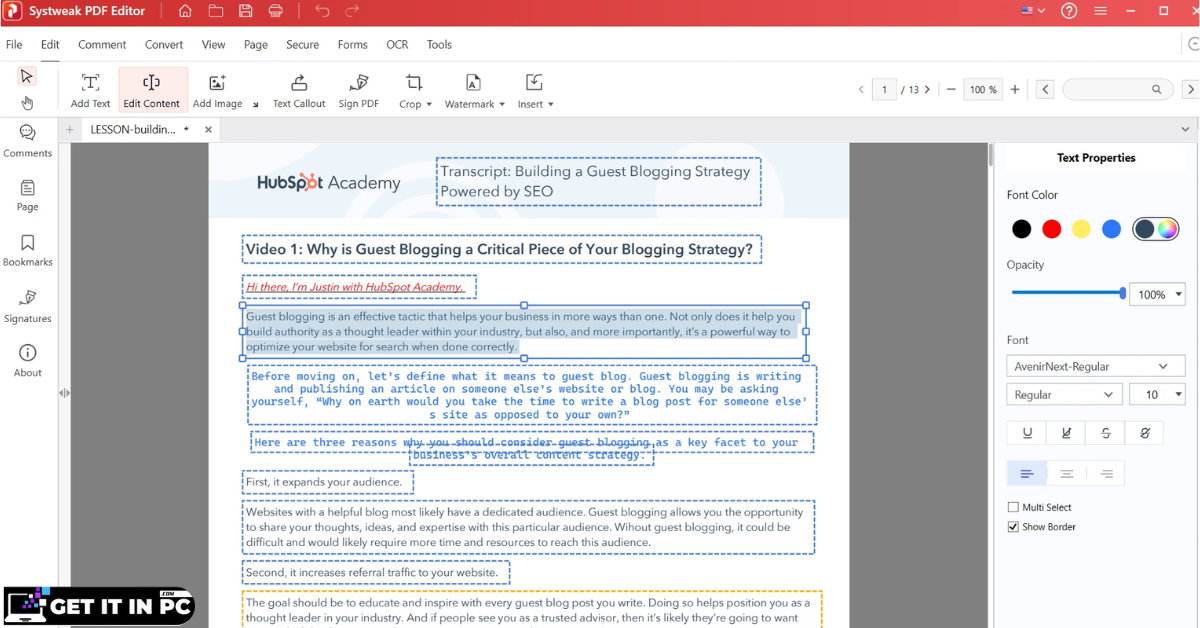Screen dimensions: 1200x628
Task: Toggle underline formatting
Action: tap(1027, 433)
